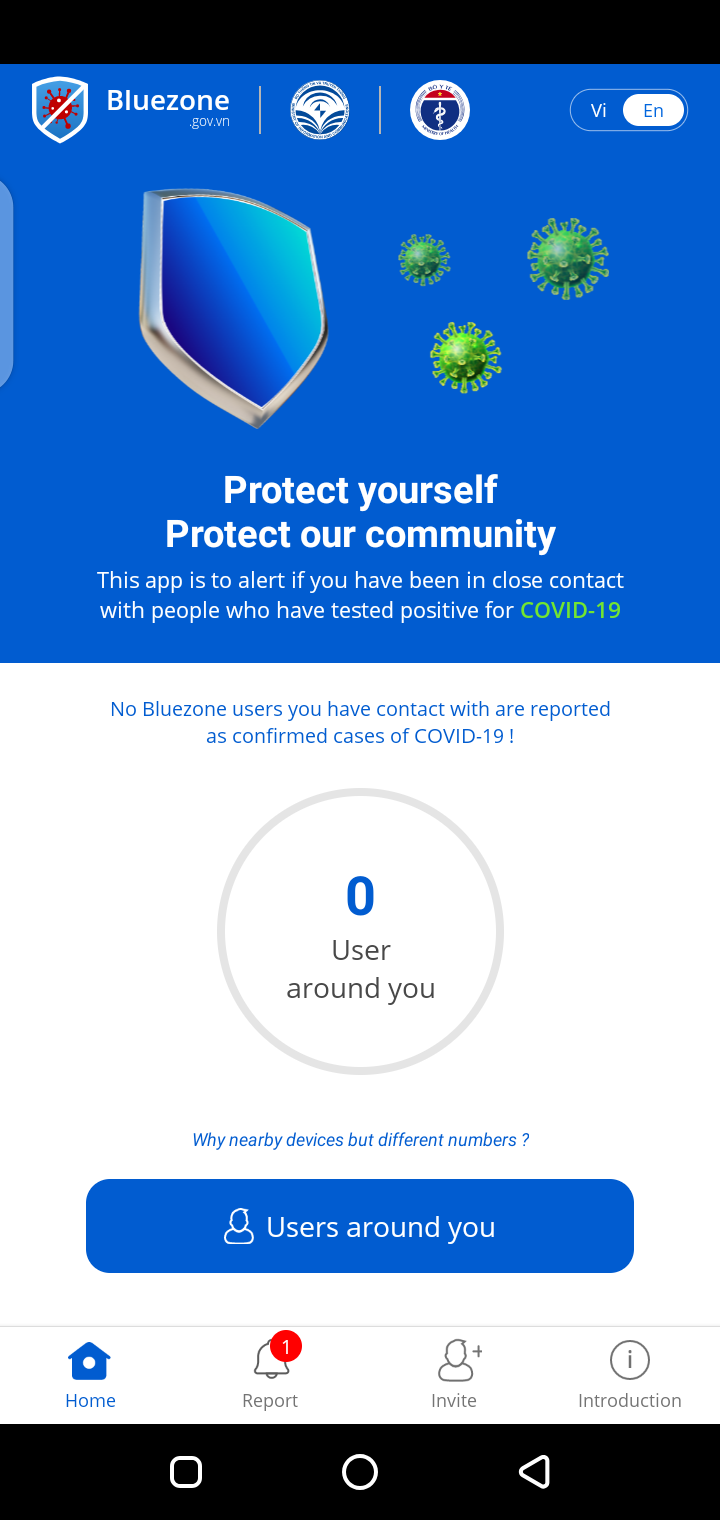Tap the Invite person-plus icon

tap(457, 1360)
